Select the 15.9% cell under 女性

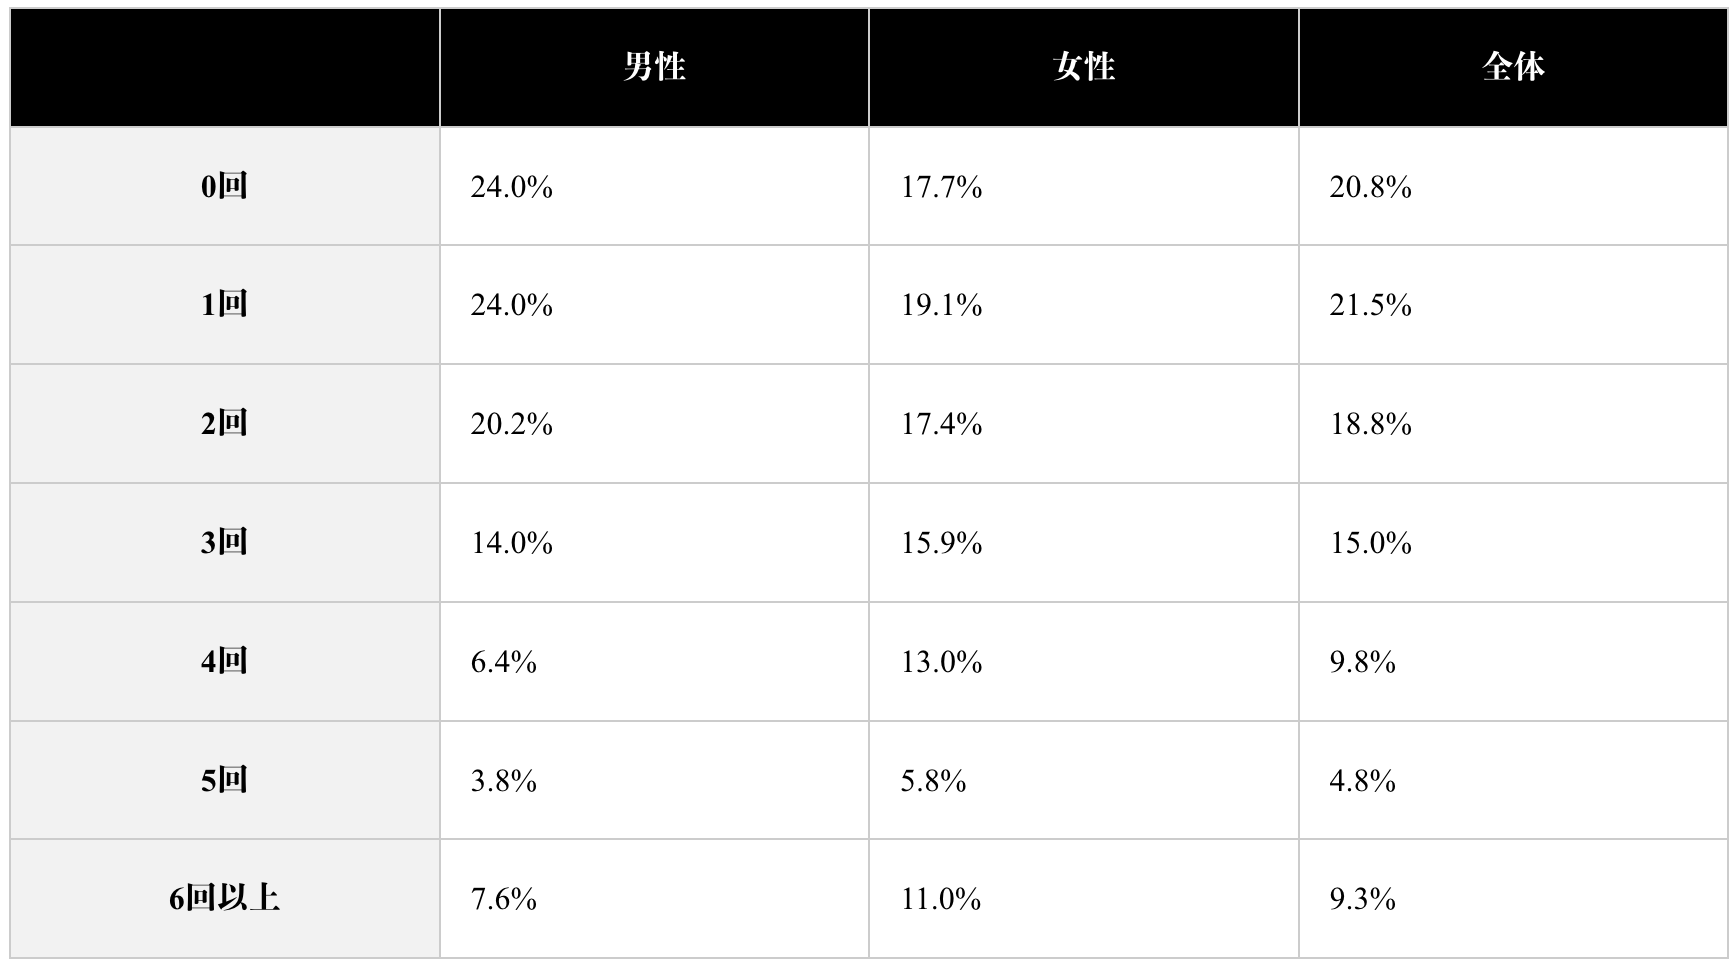coord(941,543)
